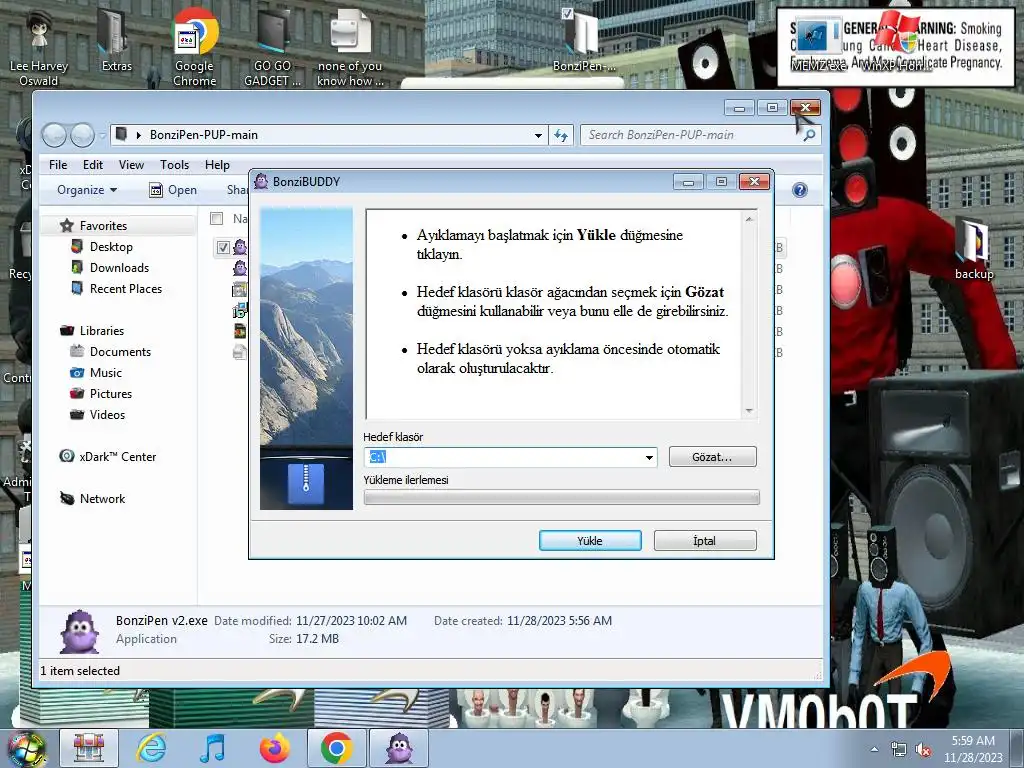Uncheck checkbox of selected BonziPen file
The image size is (1024, 768).
pos(223,248)
